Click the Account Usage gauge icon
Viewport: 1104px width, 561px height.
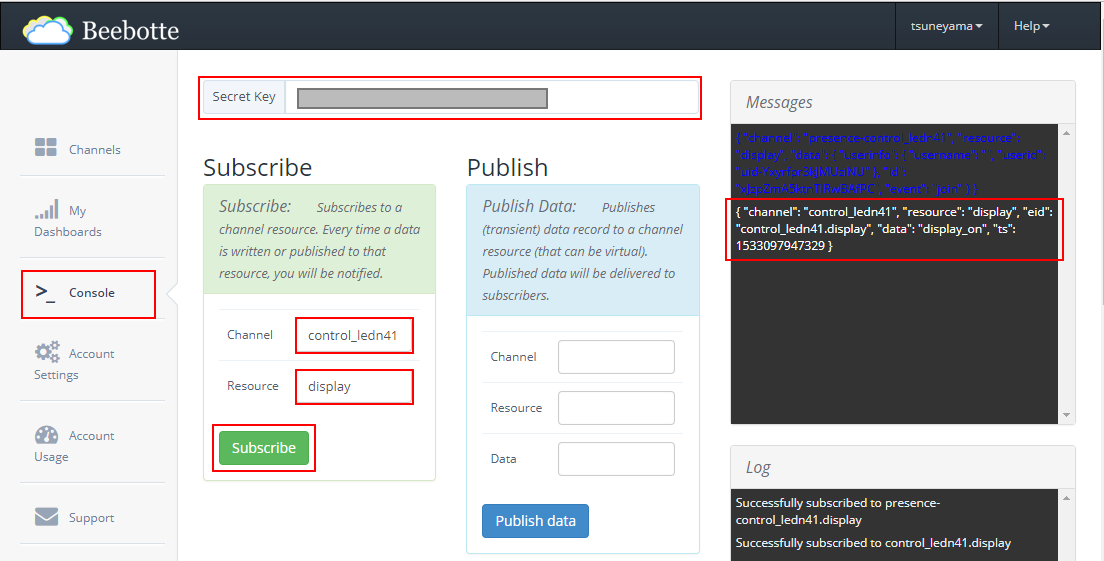tap(46, 434)
